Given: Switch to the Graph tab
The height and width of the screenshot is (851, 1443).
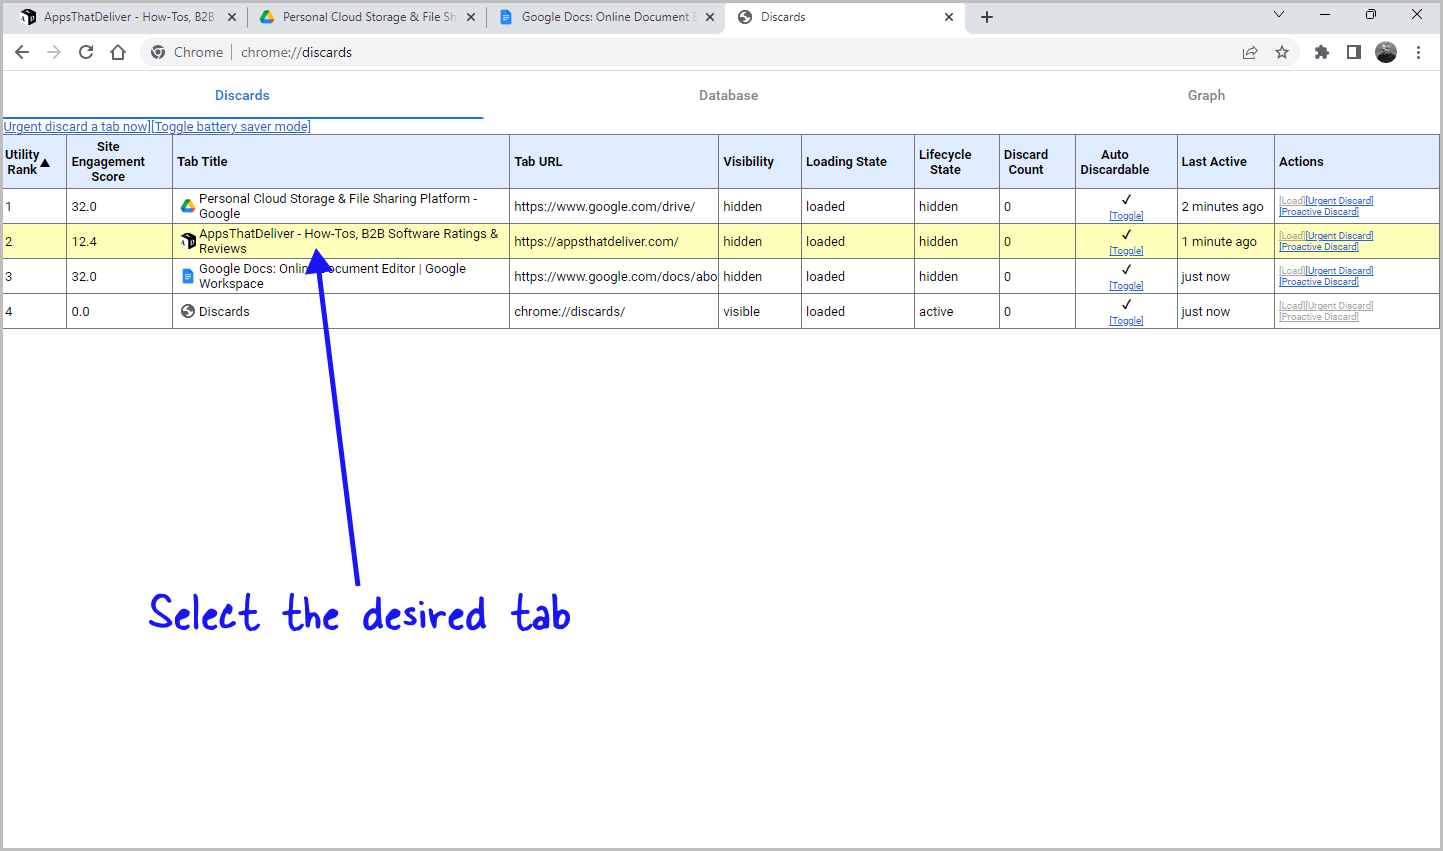Looking at the screenshot, I should point(1206,95).
